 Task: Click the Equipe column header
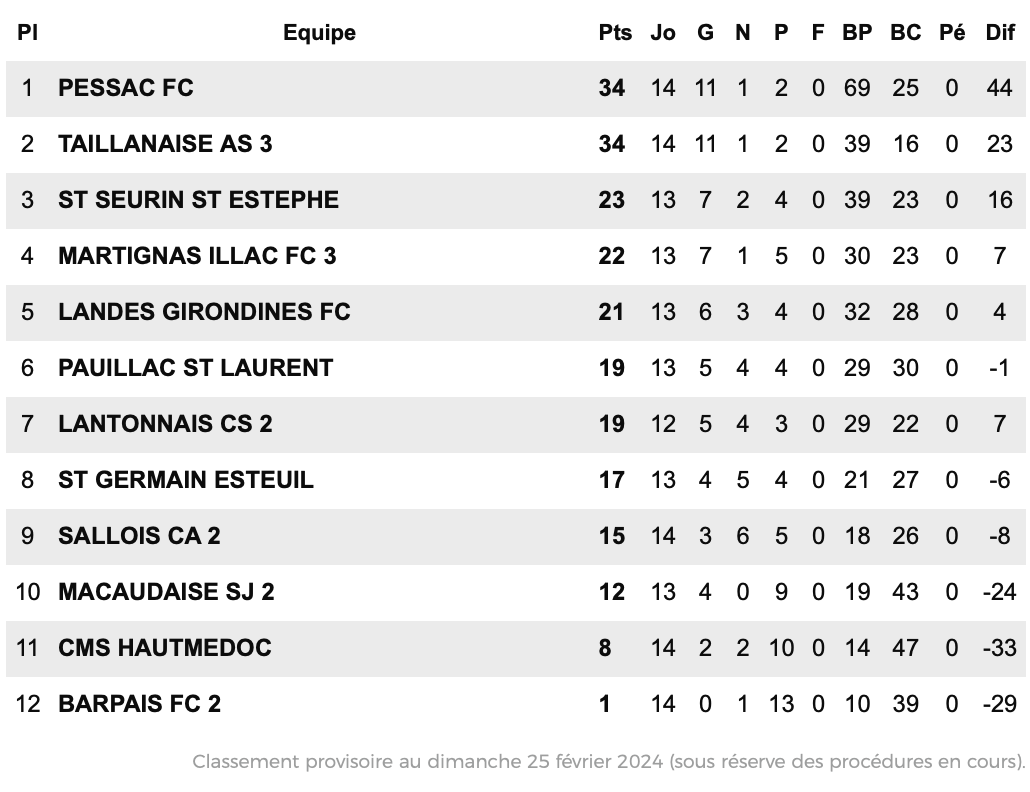(319, 33)
